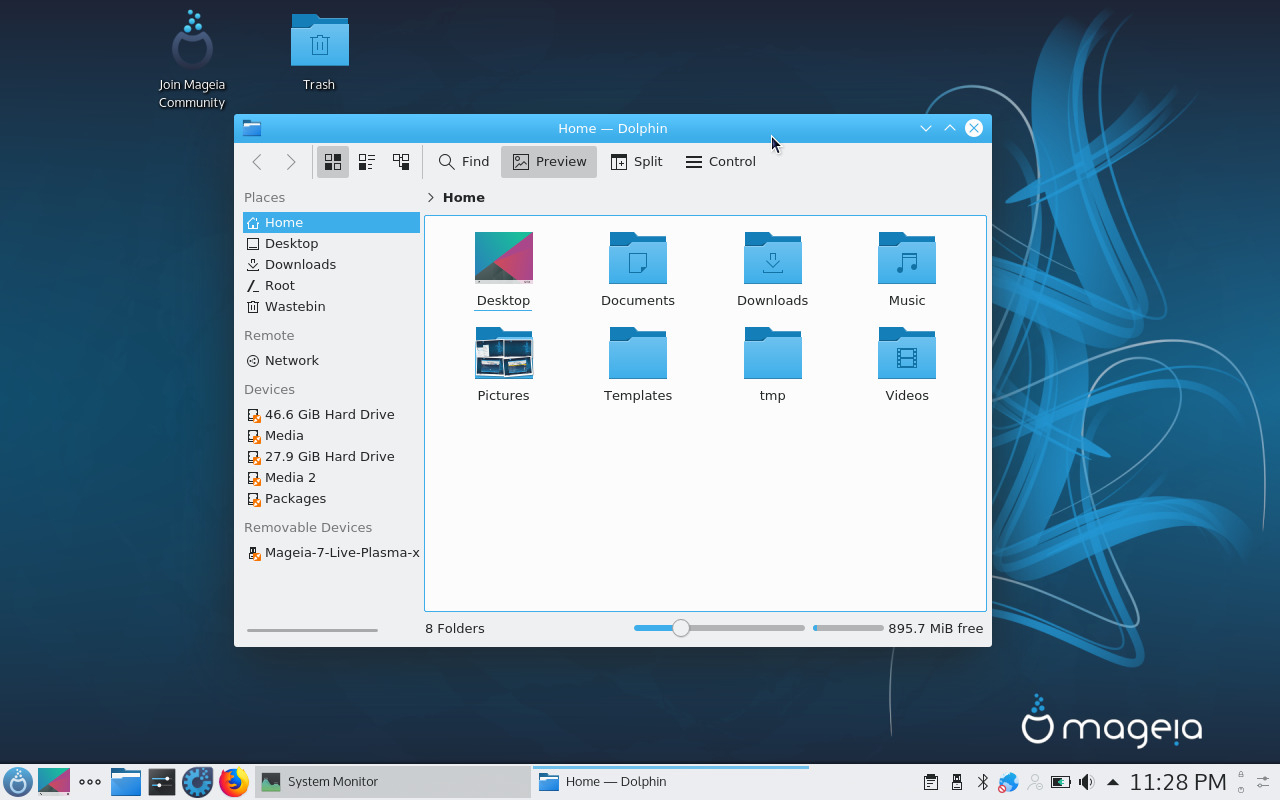The image size is (1280, 800).
Task: Click the breadcrumb chevron before Home
Action: click(x=431, y=198)
